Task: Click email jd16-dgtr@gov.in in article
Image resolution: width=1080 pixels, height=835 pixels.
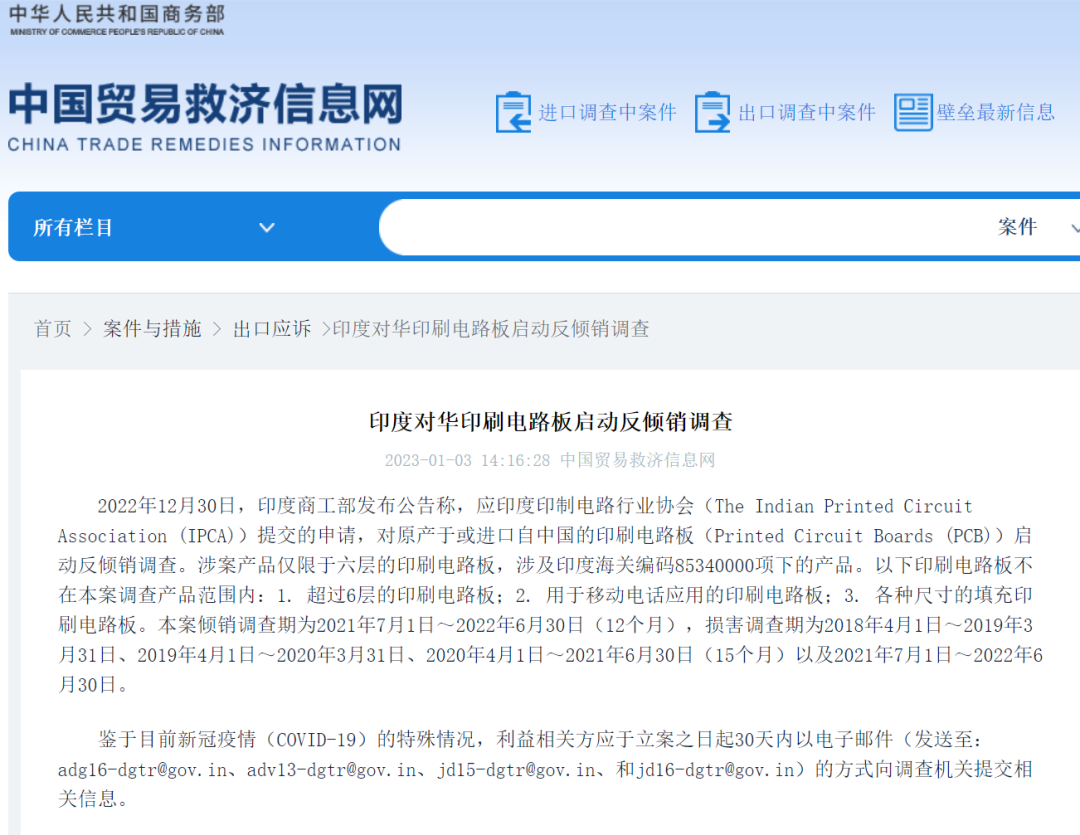Action: click(x=716, y=770)
